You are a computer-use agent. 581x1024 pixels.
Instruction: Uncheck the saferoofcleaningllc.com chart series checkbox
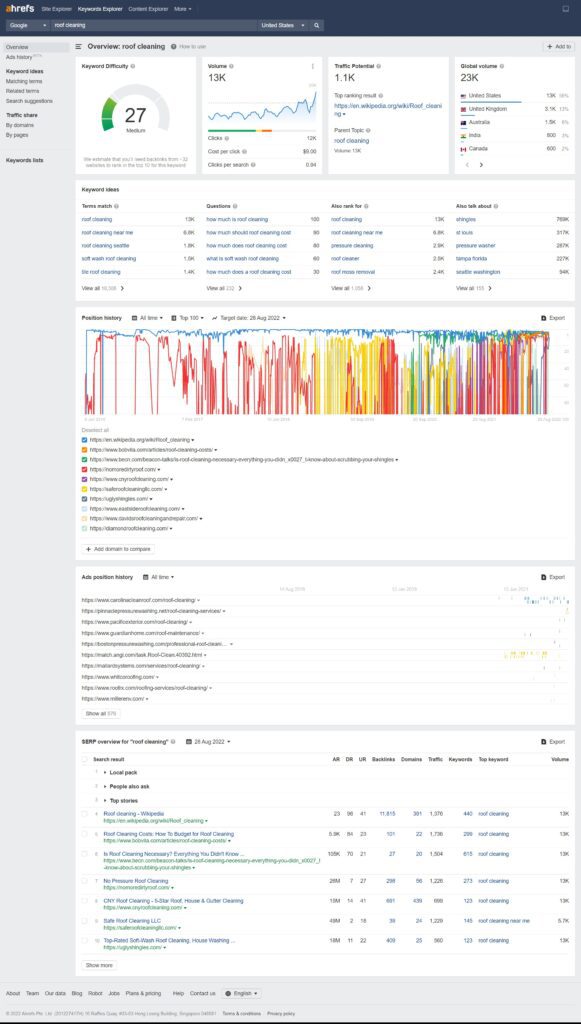click(84, 489)
